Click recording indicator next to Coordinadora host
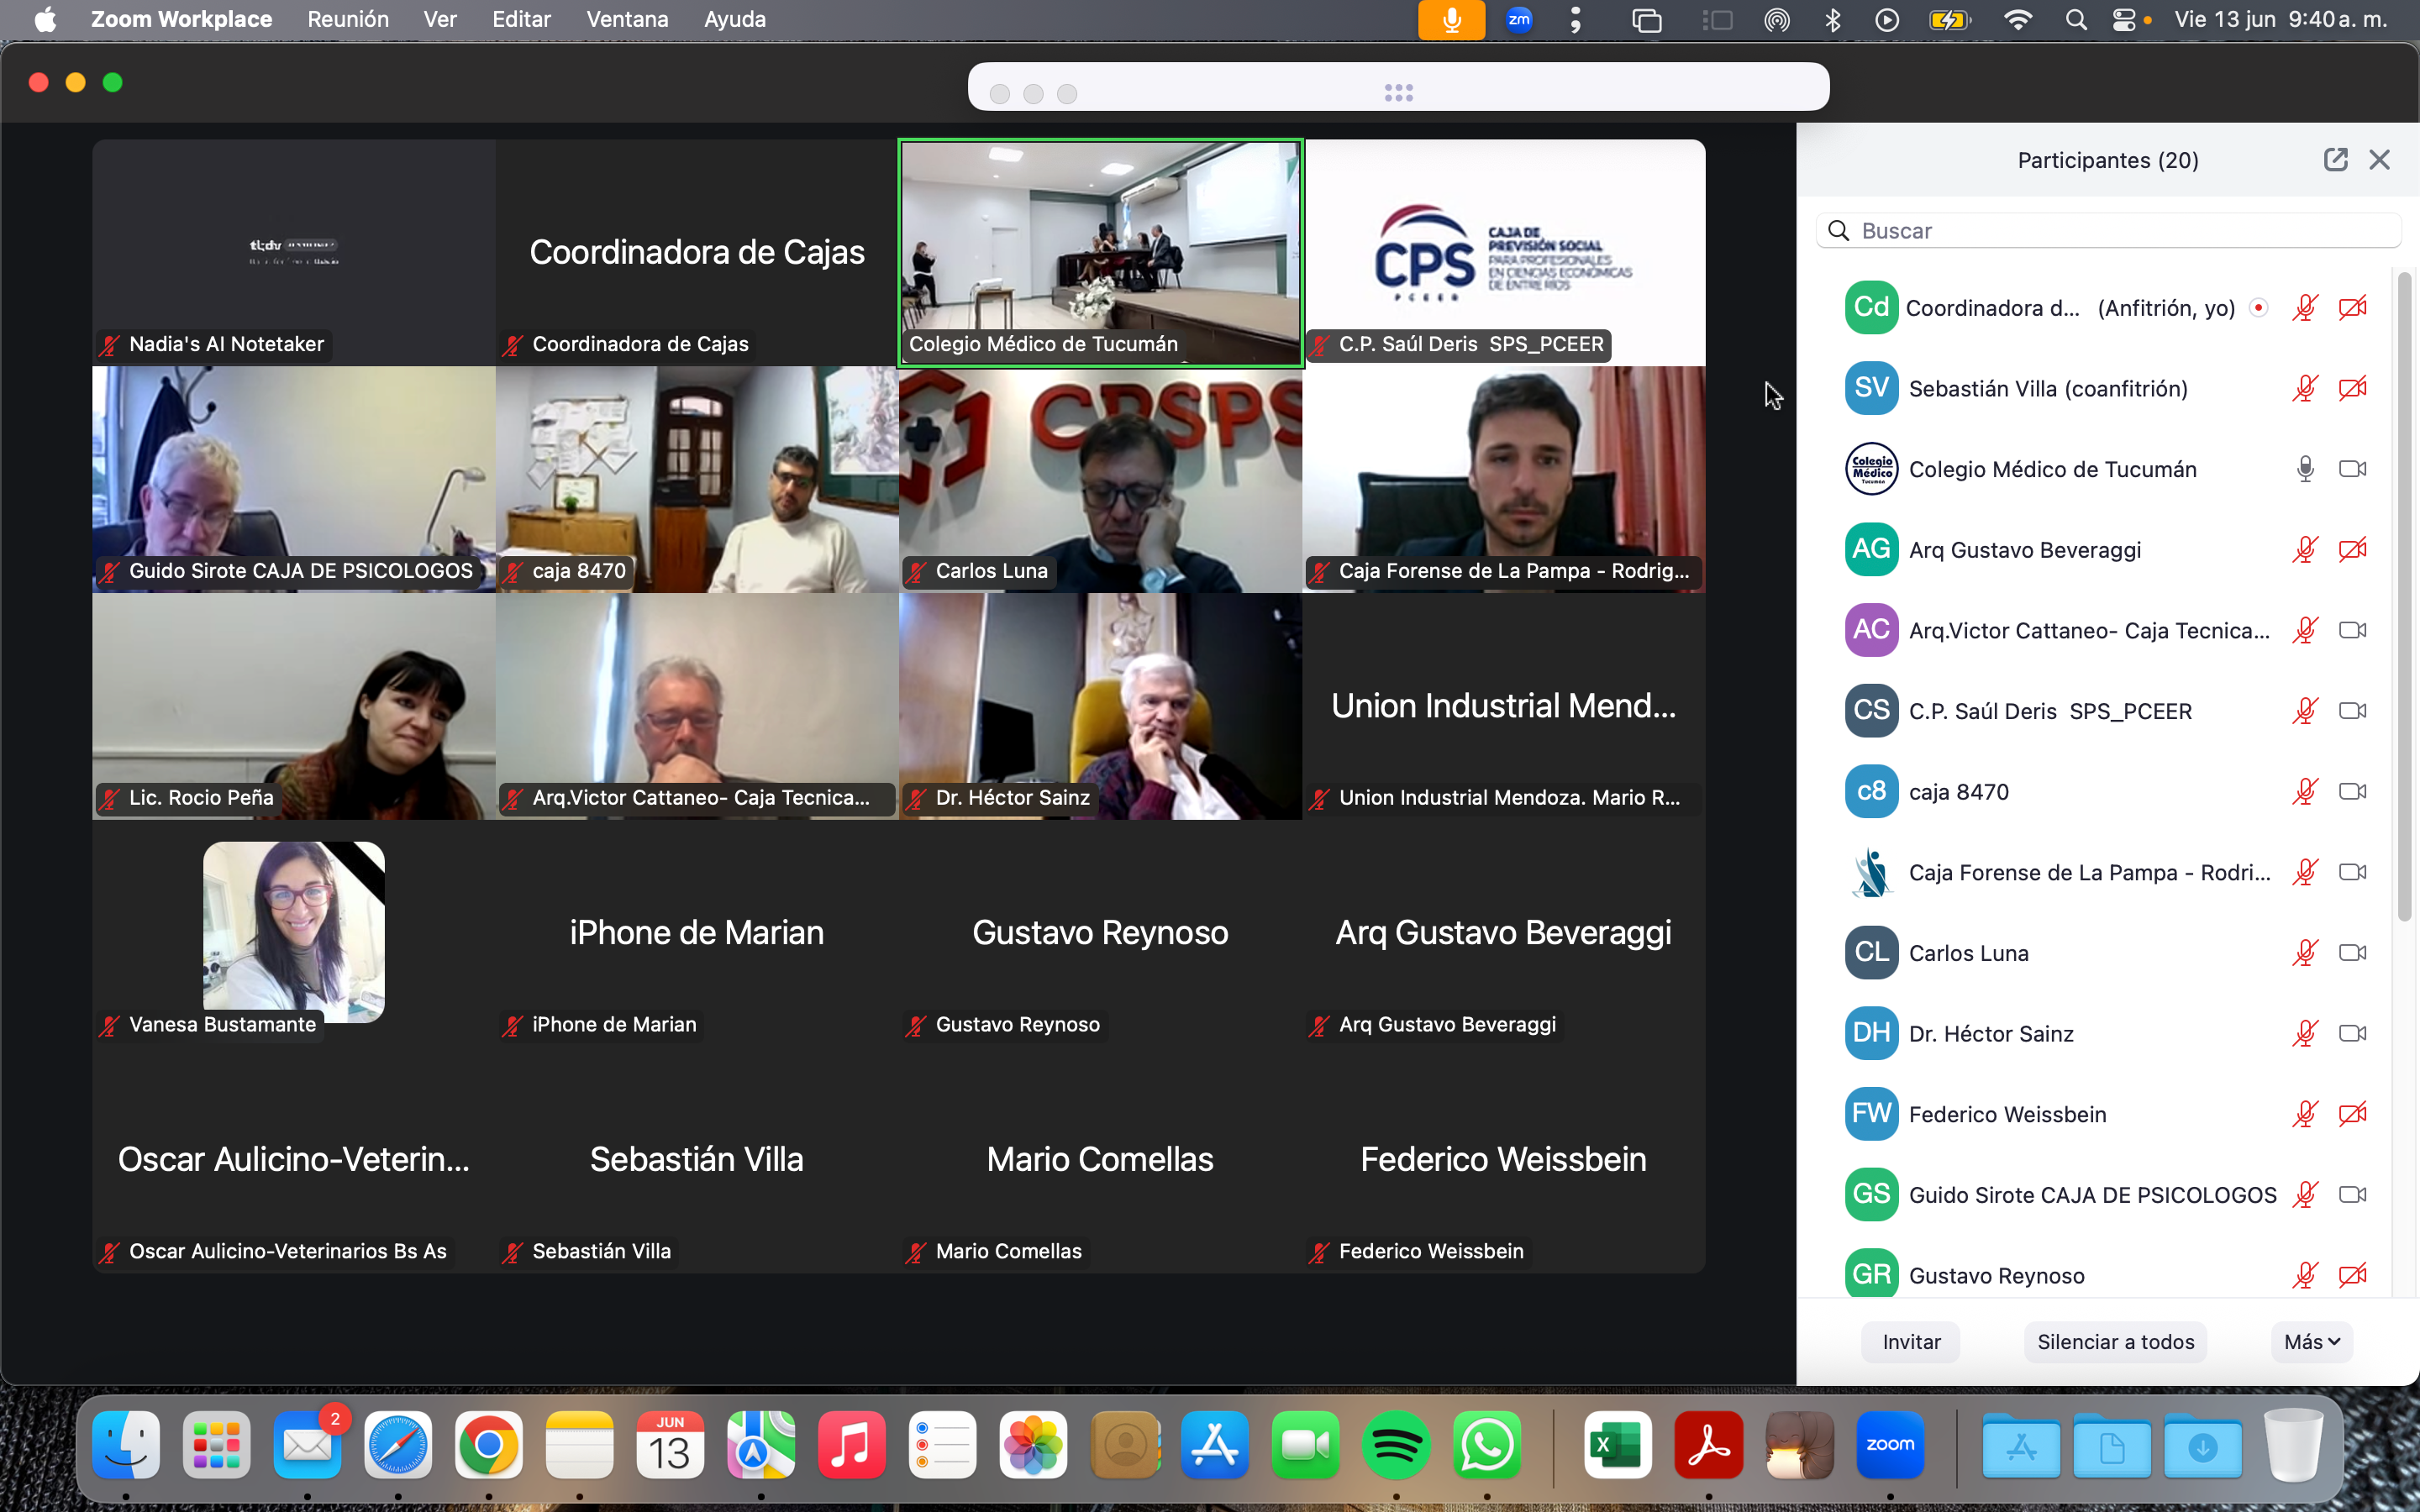The height and width of the screenshot is (1512, 2420). [x=2258, y=308]
